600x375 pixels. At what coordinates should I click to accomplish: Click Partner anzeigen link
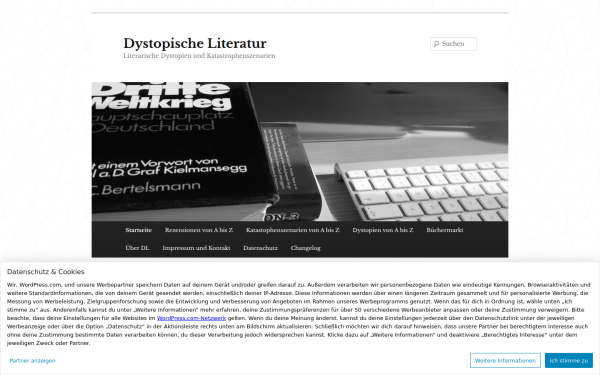pos(33,360)
